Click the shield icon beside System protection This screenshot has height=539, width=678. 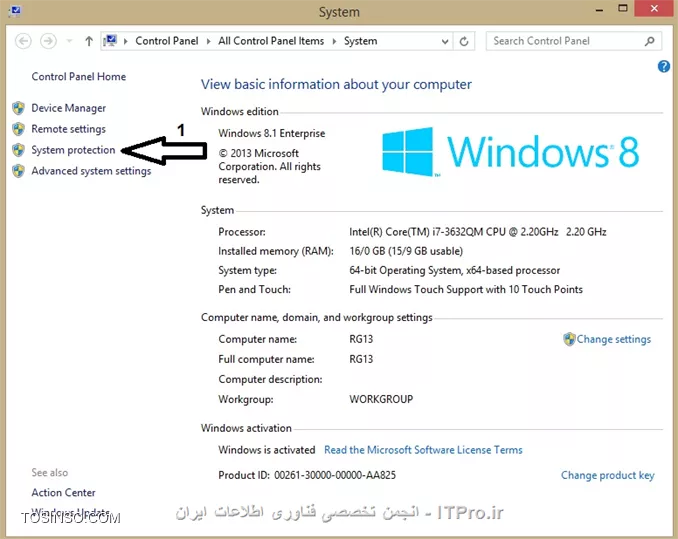pyautogui.click(x=18, y=150)
